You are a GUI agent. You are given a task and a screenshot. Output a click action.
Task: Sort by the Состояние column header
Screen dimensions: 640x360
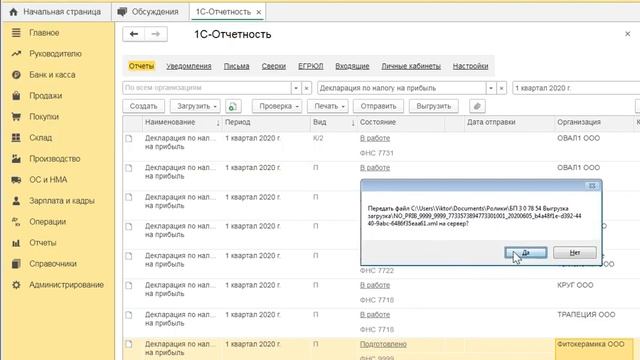400,122
